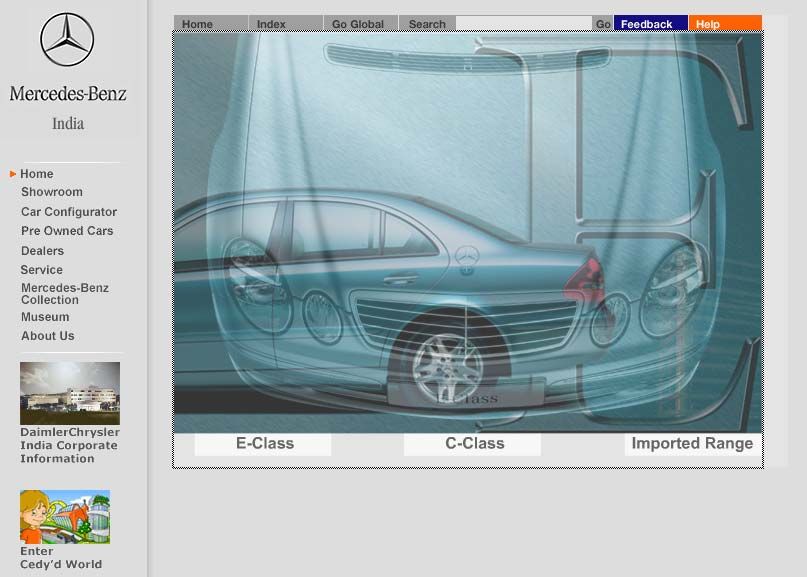Viewport: 807px width, 577px height.
Task: Open the Home tab in top bar
Action: click(211, 24)
